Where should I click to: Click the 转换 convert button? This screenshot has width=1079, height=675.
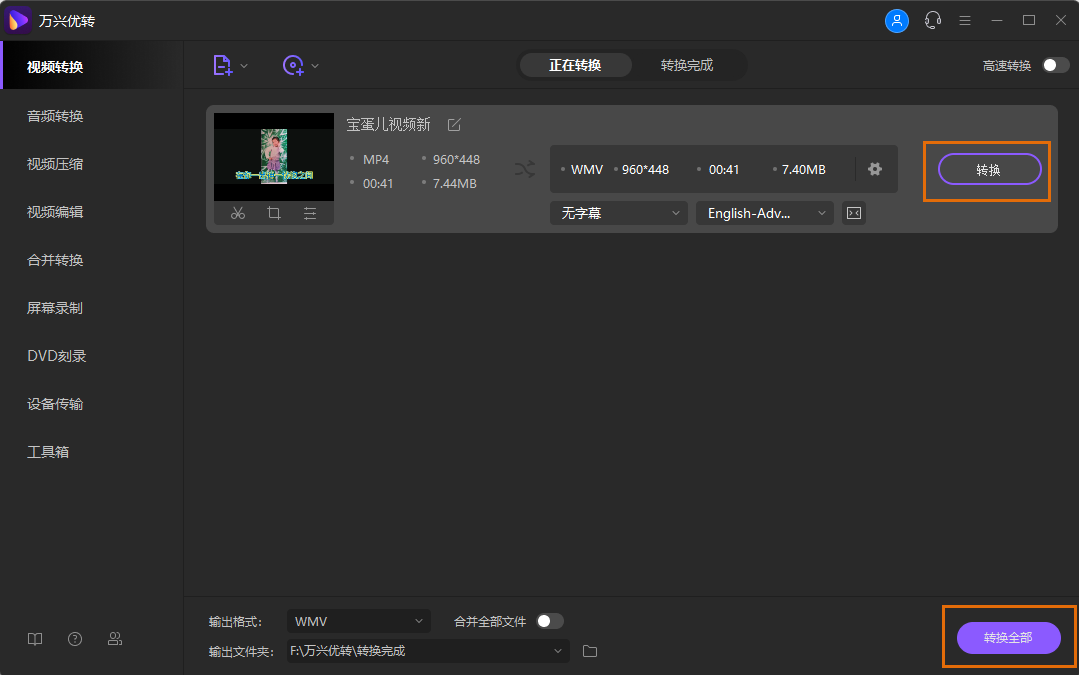988,170
